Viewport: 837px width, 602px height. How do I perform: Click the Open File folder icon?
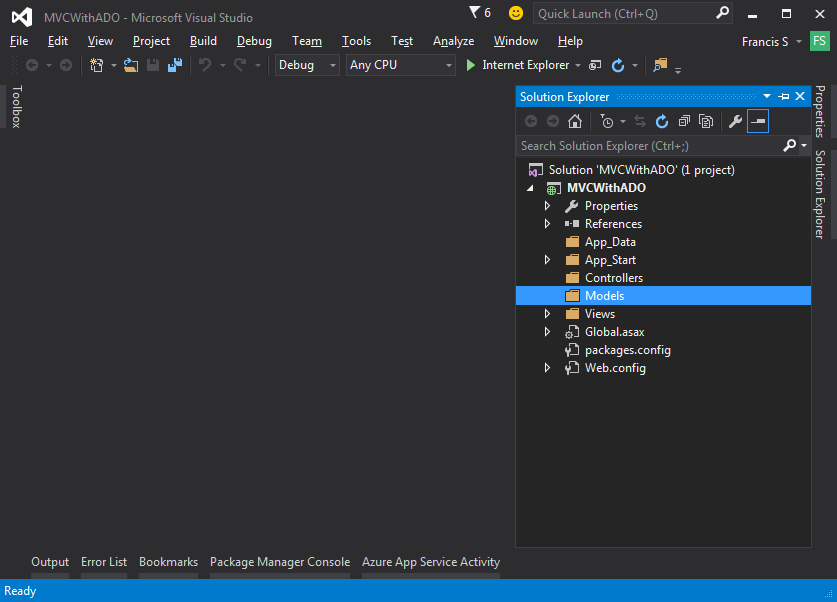point(131,65)
